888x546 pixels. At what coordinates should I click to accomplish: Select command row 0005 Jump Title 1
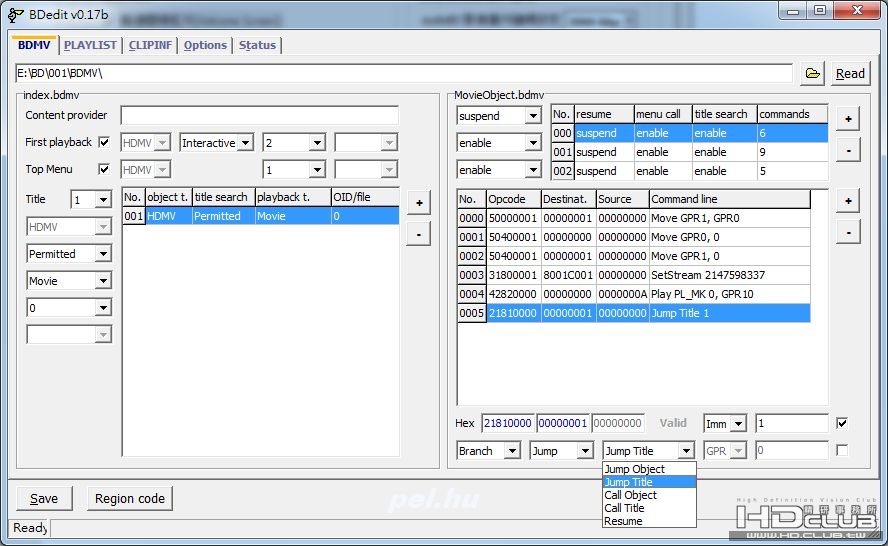pos(634,313)
